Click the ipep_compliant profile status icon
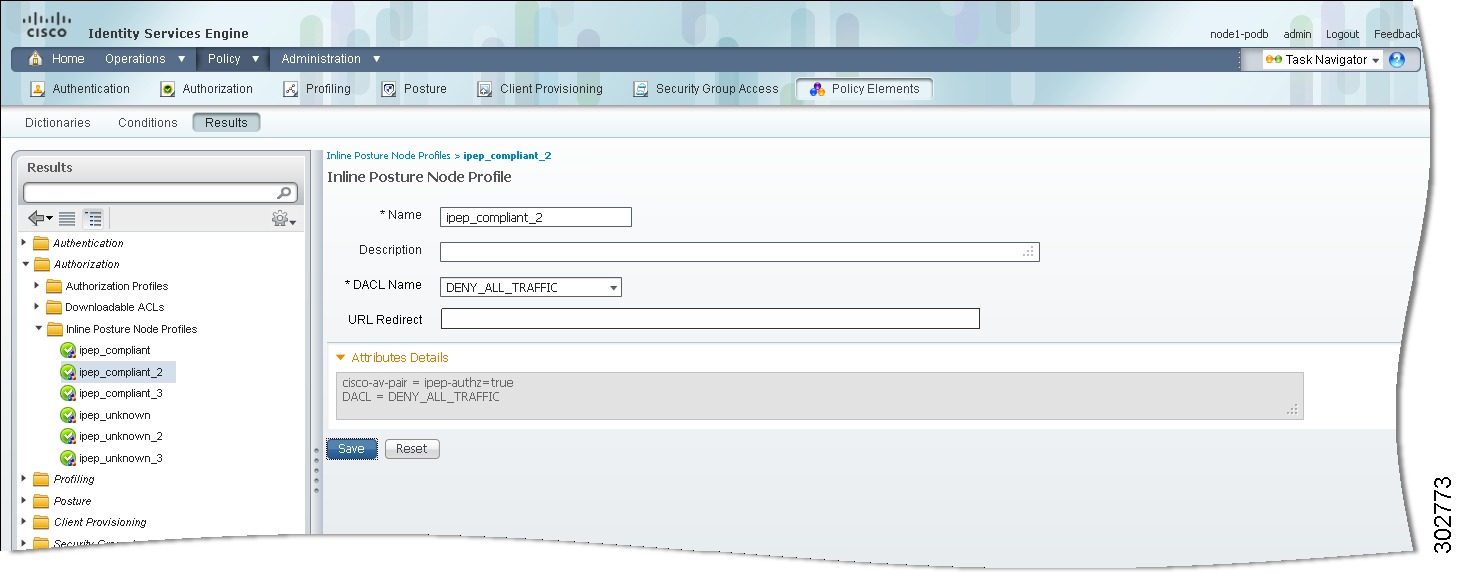1467x573 pixels. 68,350
